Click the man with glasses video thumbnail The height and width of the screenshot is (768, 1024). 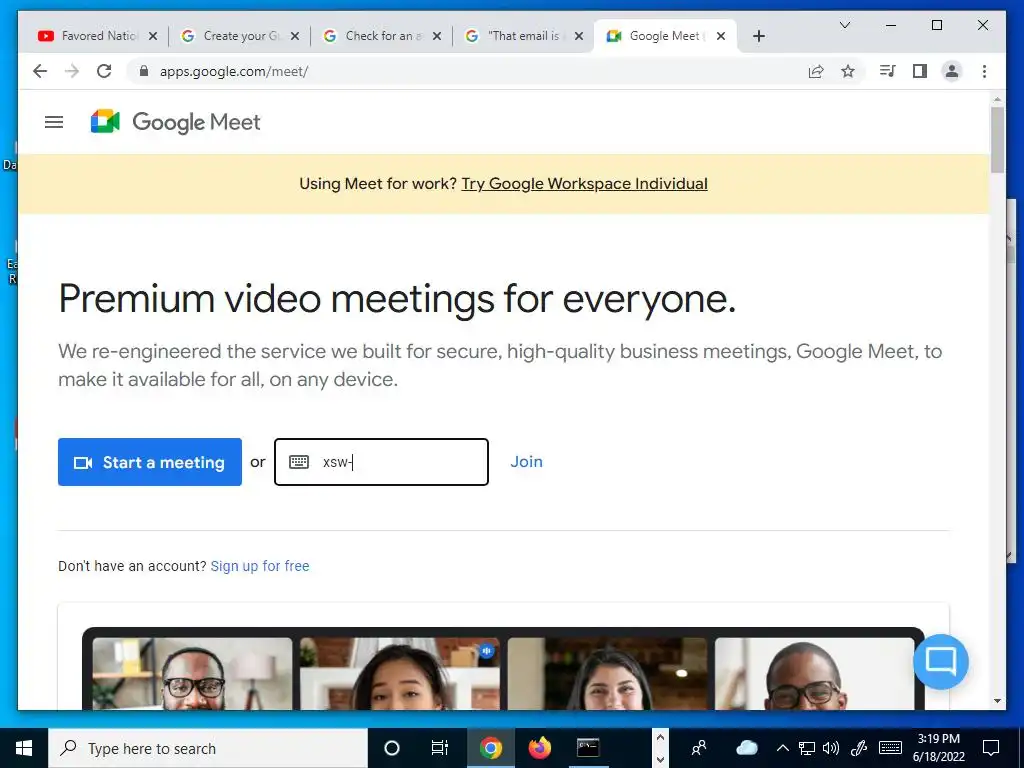[193, 674]
